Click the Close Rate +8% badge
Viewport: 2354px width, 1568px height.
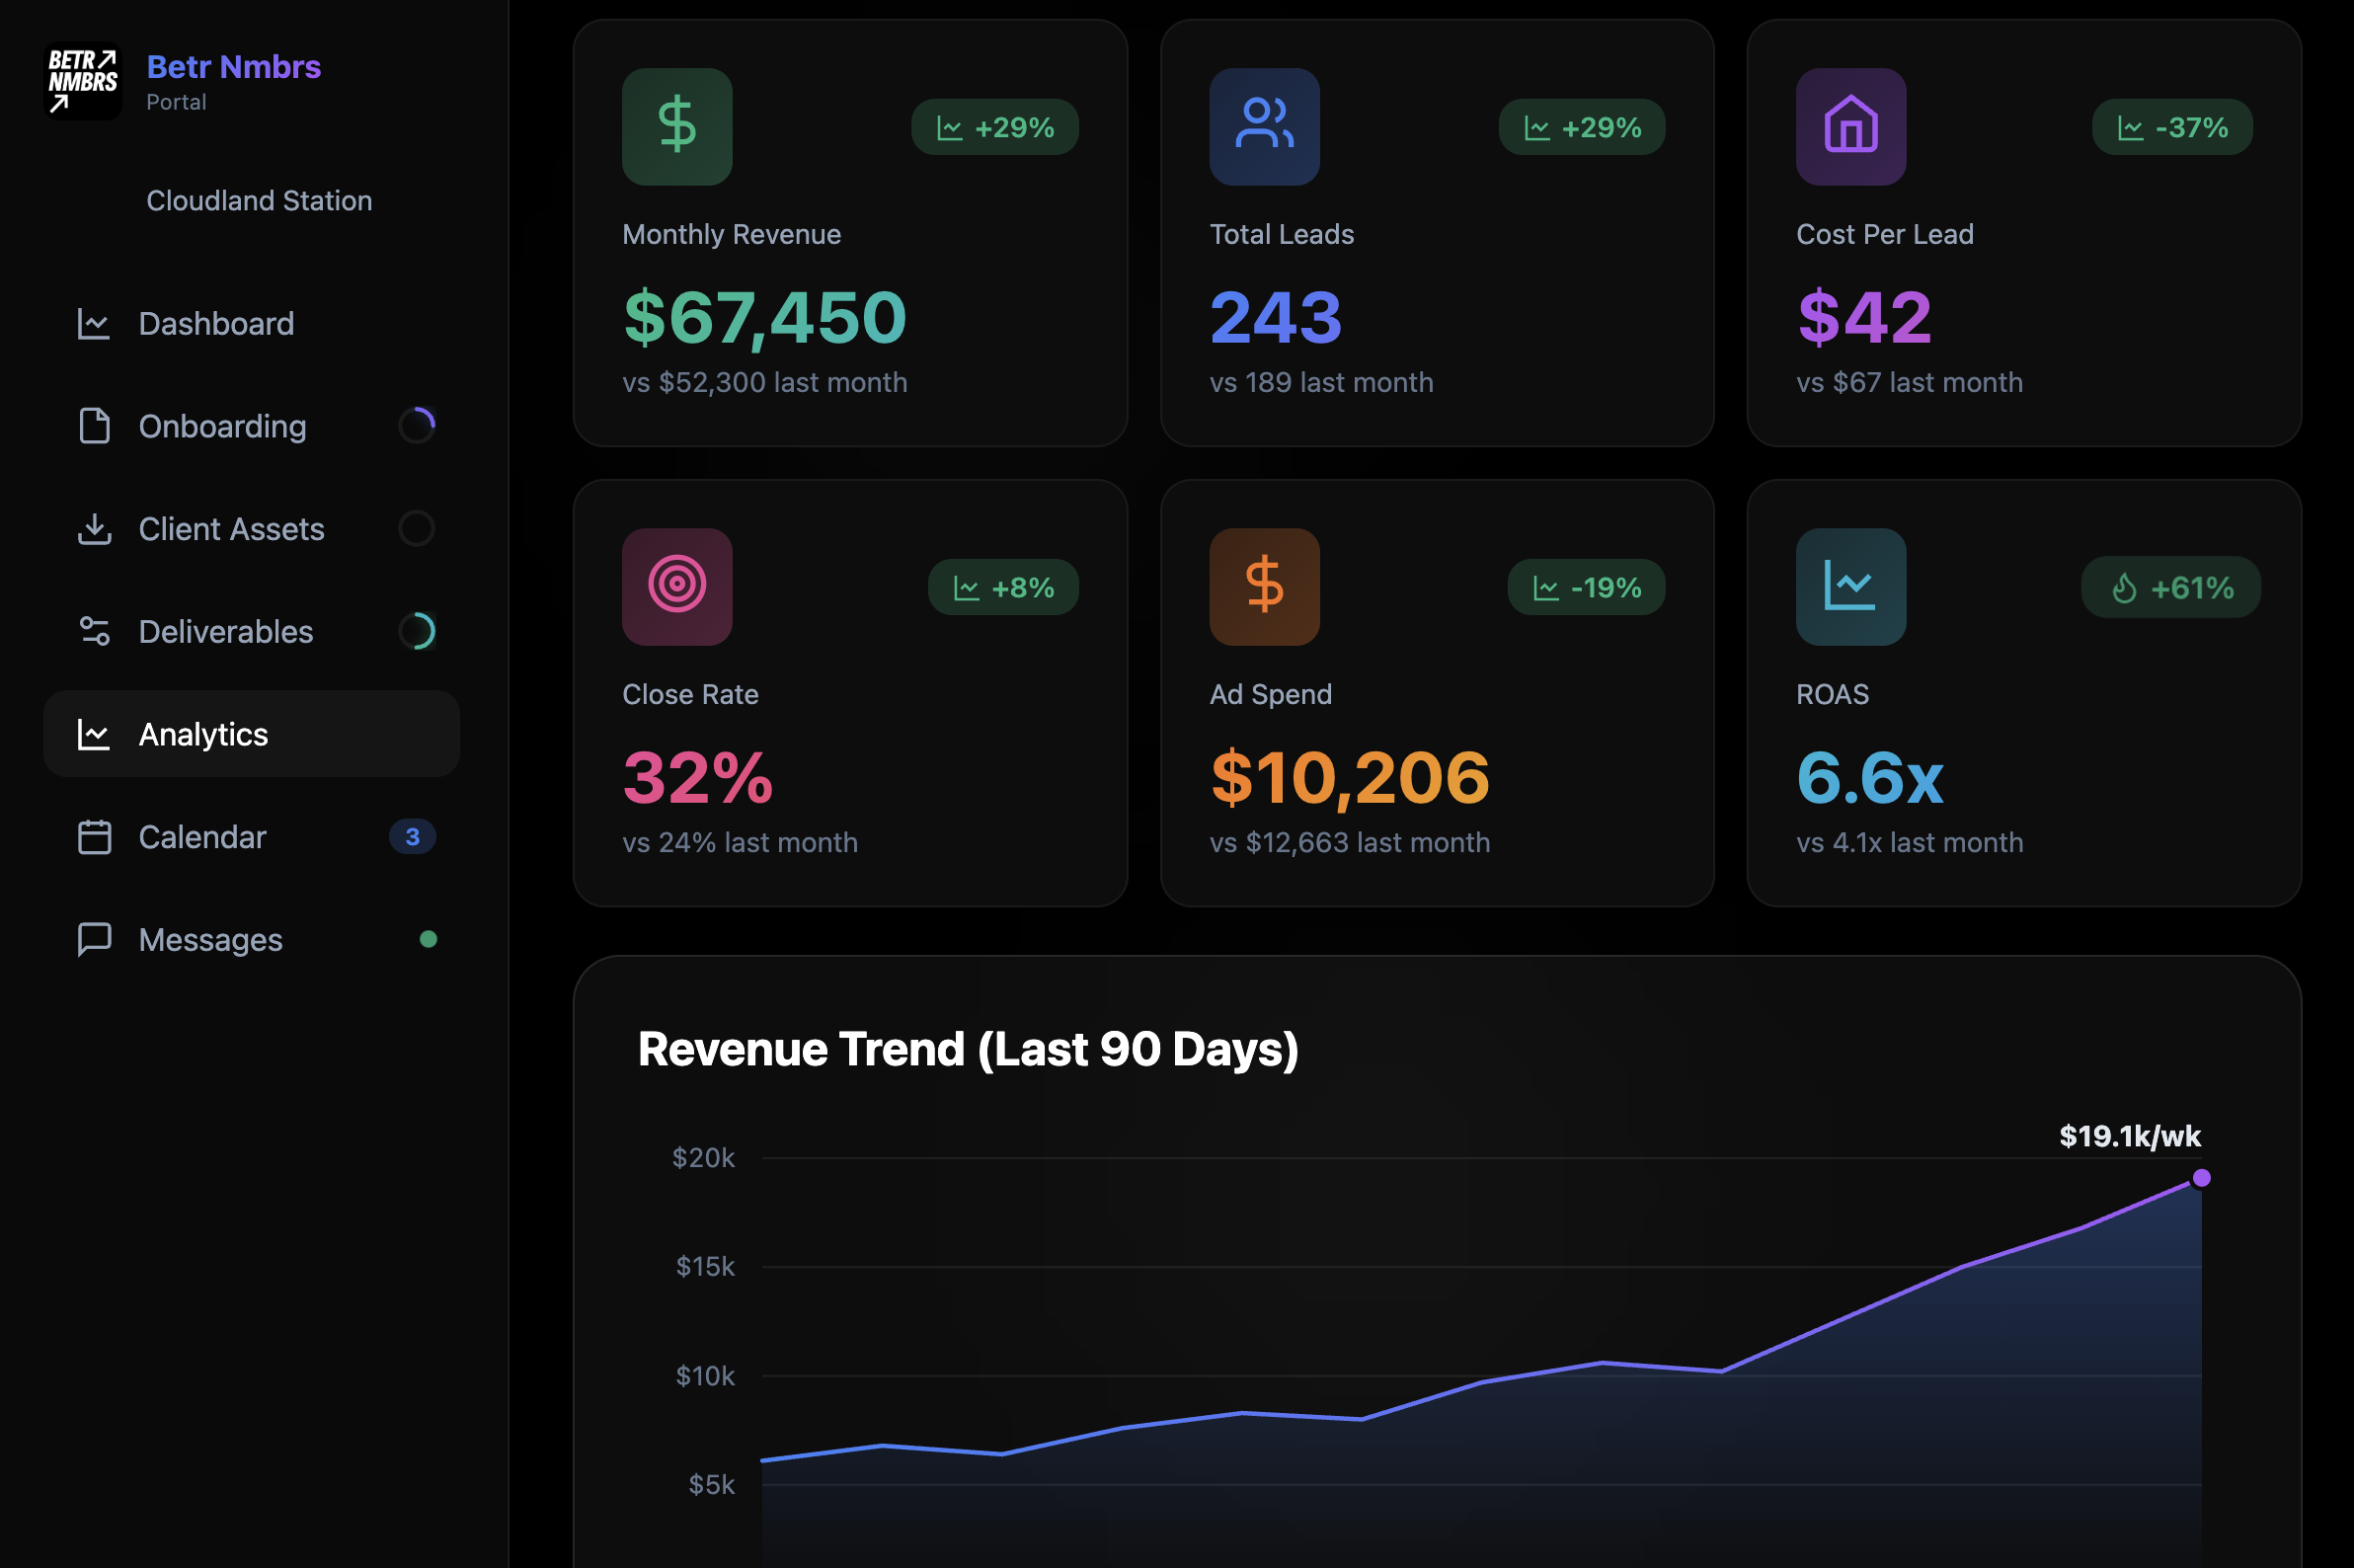point(1003,587)
